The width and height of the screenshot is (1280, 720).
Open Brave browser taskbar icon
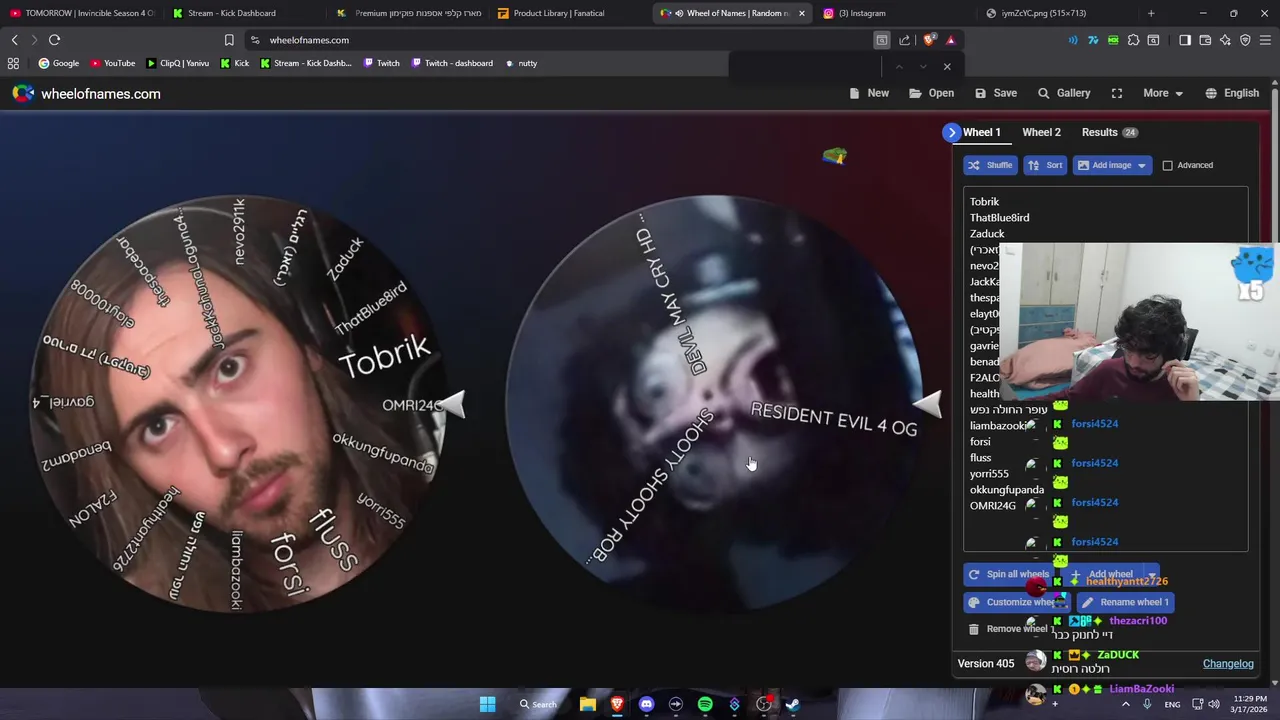(x=617, y=704)
